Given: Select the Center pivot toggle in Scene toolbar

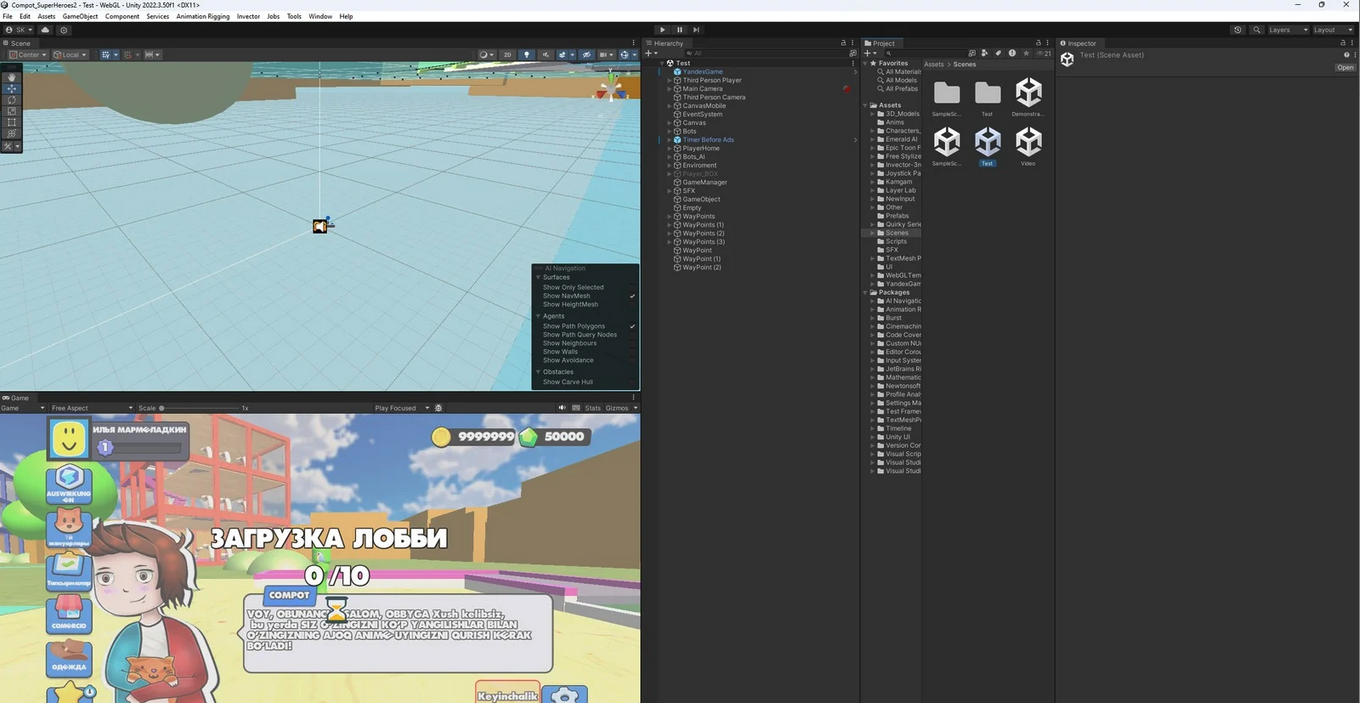Looking at the screenshot, I should (27, 55).
